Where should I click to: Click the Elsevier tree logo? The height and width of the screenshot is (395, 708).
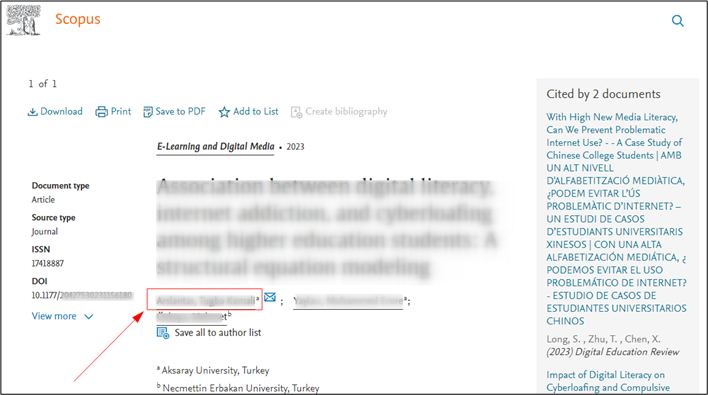(x=23, y=20)
